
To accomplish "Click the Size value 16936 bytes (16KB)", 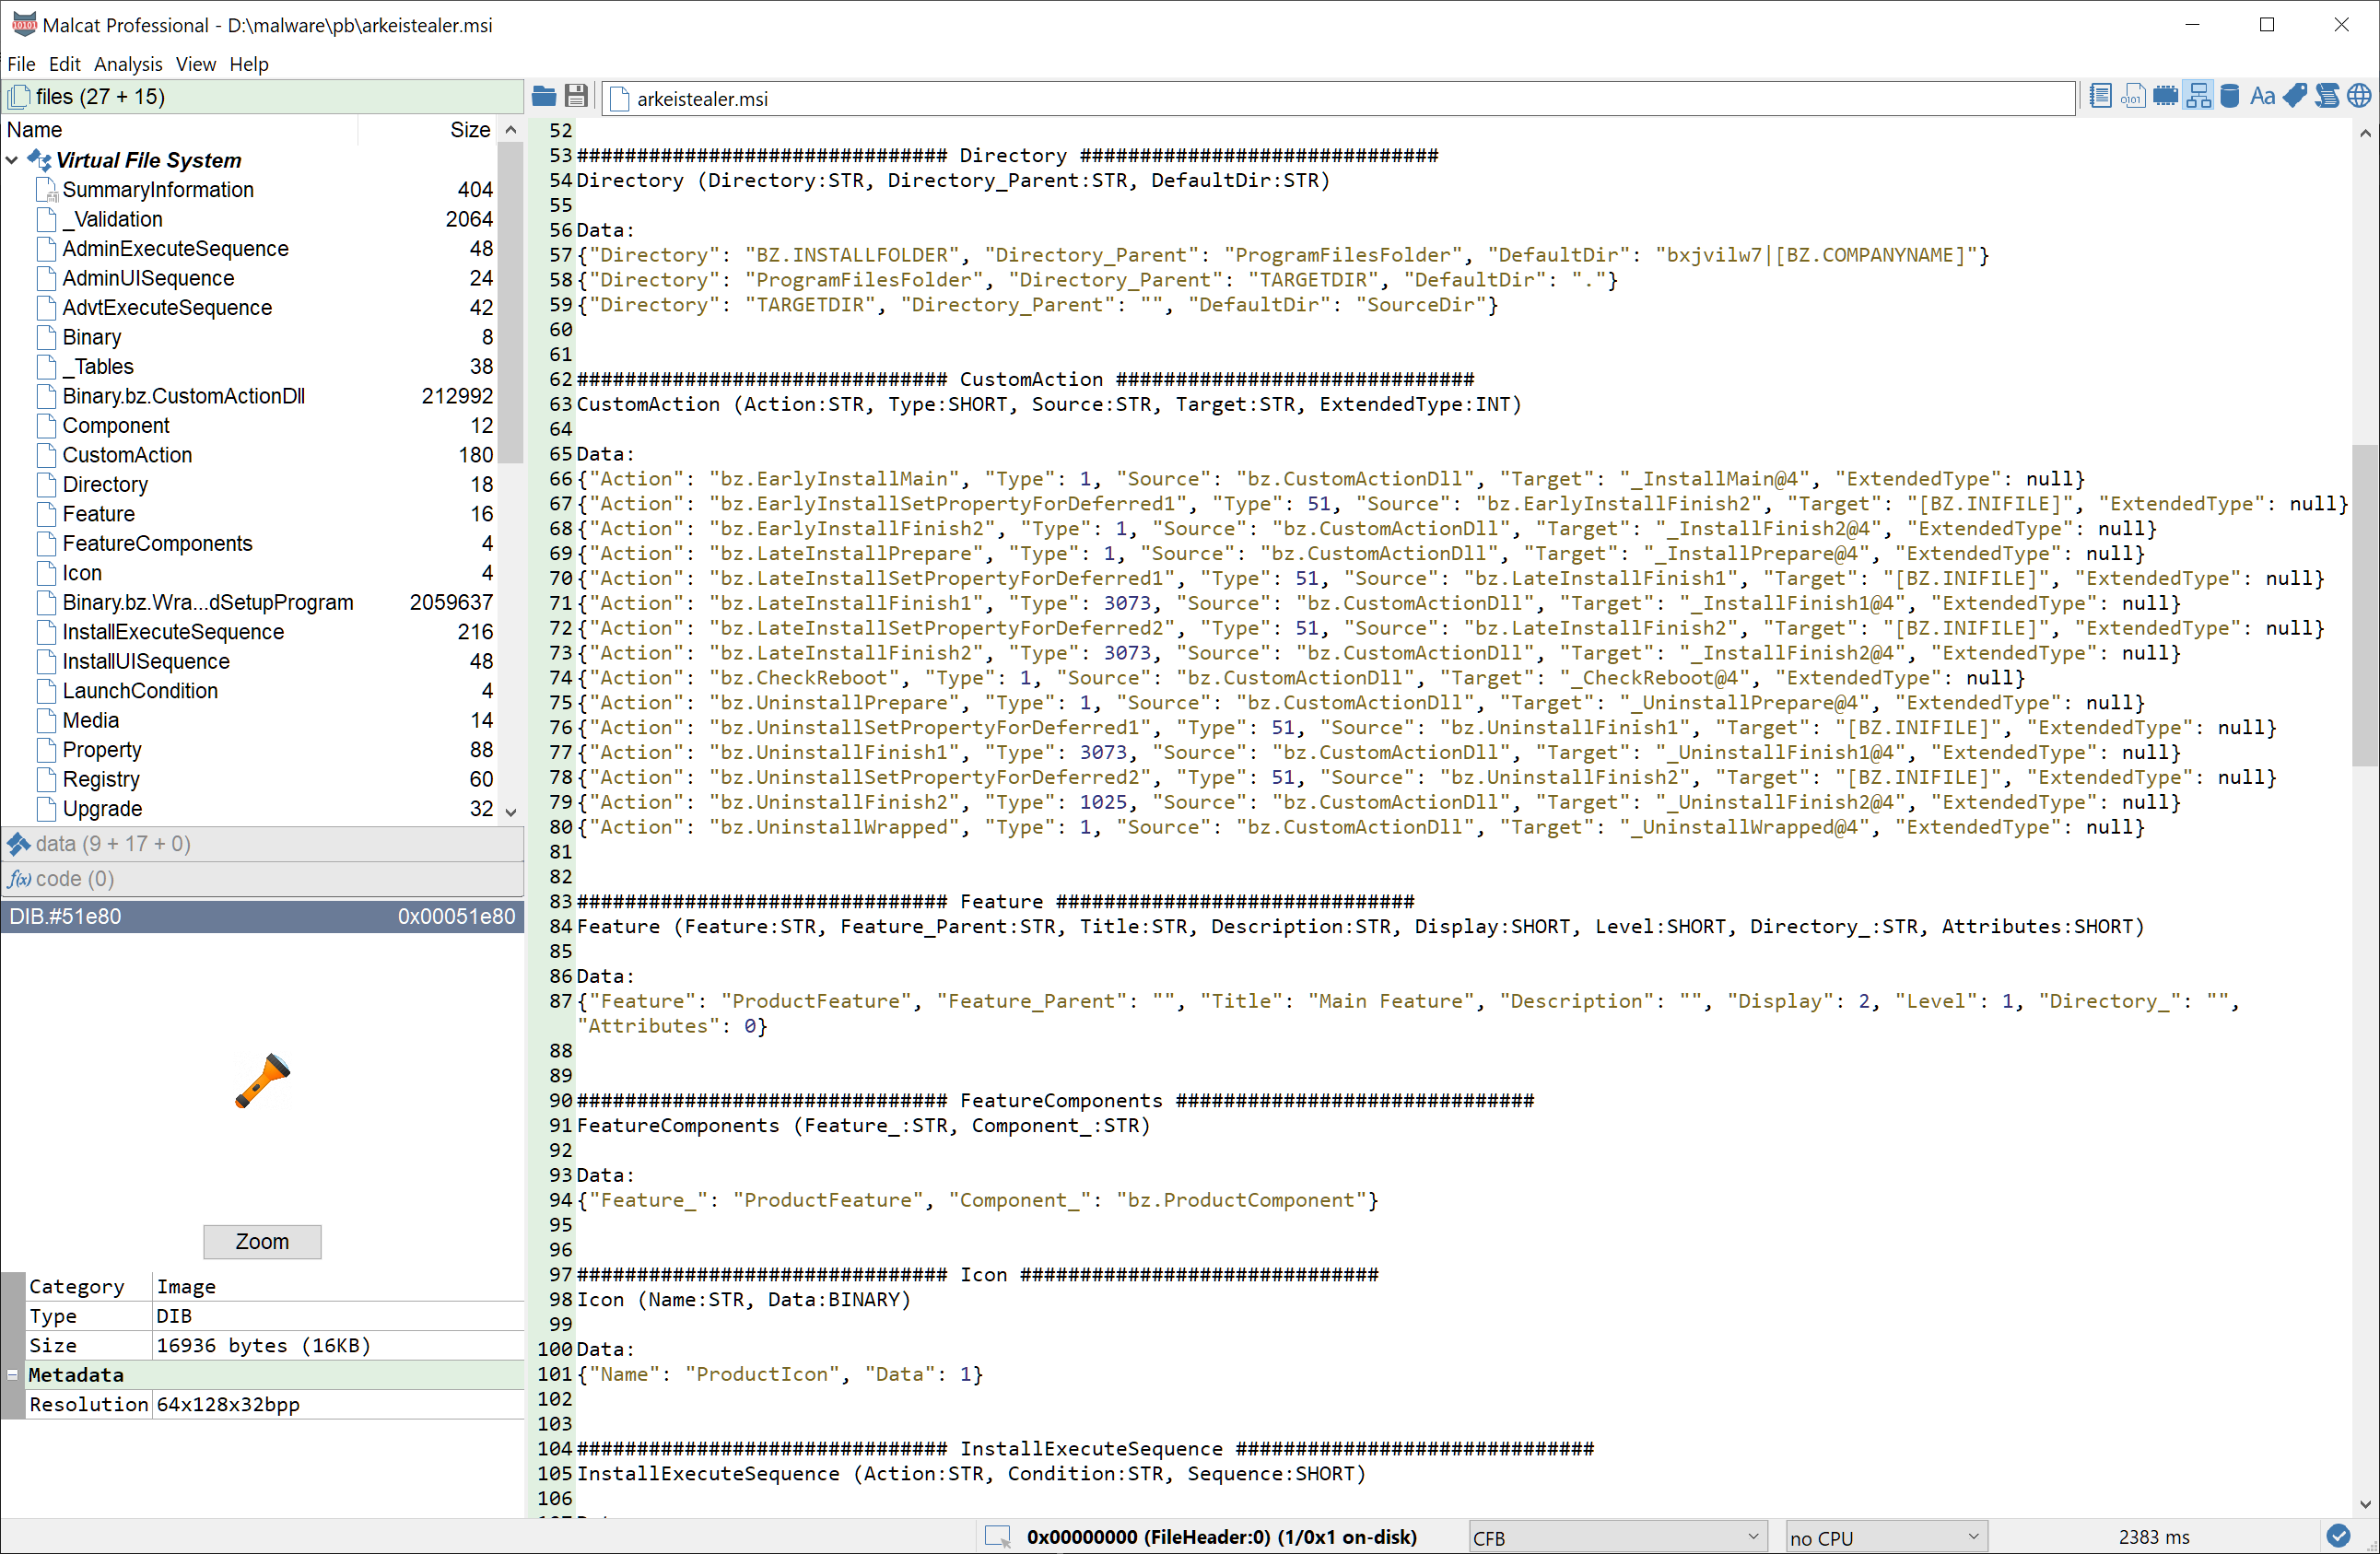I will tap(263, 1345).
